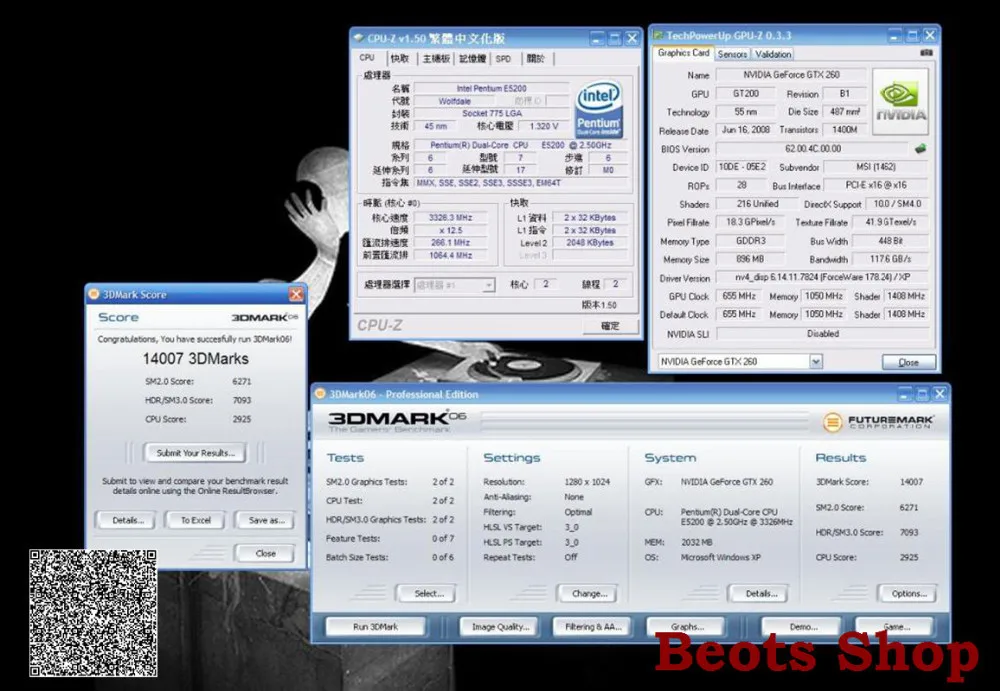Open the Validation tab in GPU-Z
1000x691 pixels.
[x=773, y=54]
